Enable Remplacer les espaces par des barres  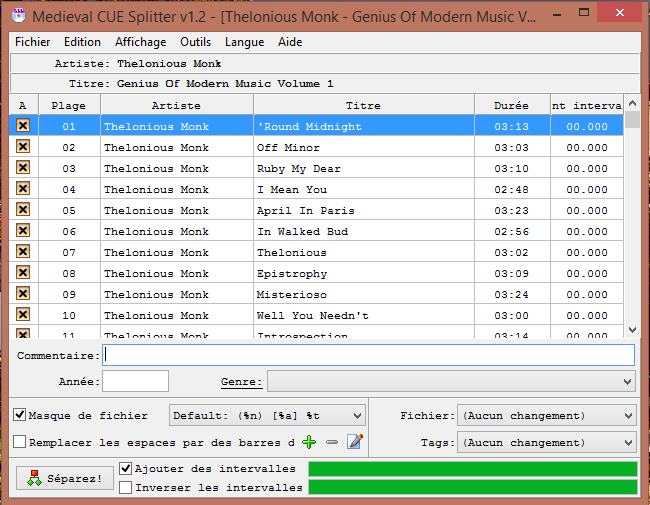point(19,442)
